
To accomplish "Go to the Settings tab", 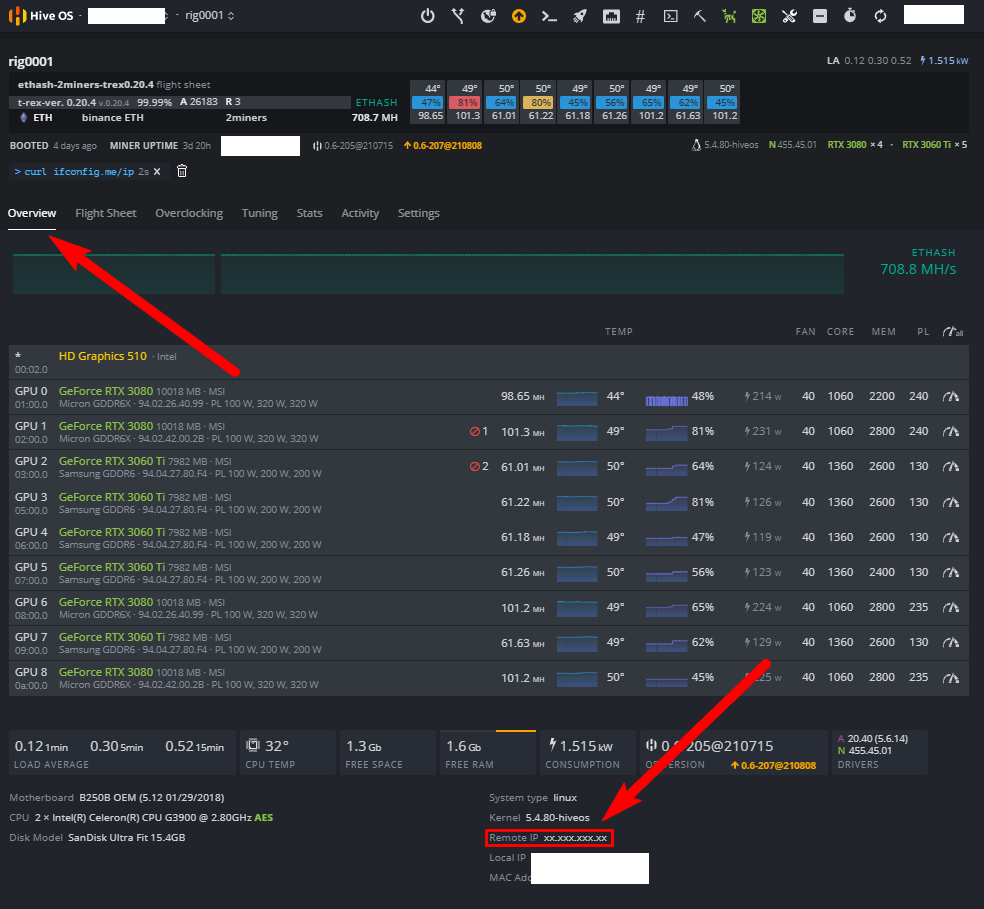I will coord(418,213).
